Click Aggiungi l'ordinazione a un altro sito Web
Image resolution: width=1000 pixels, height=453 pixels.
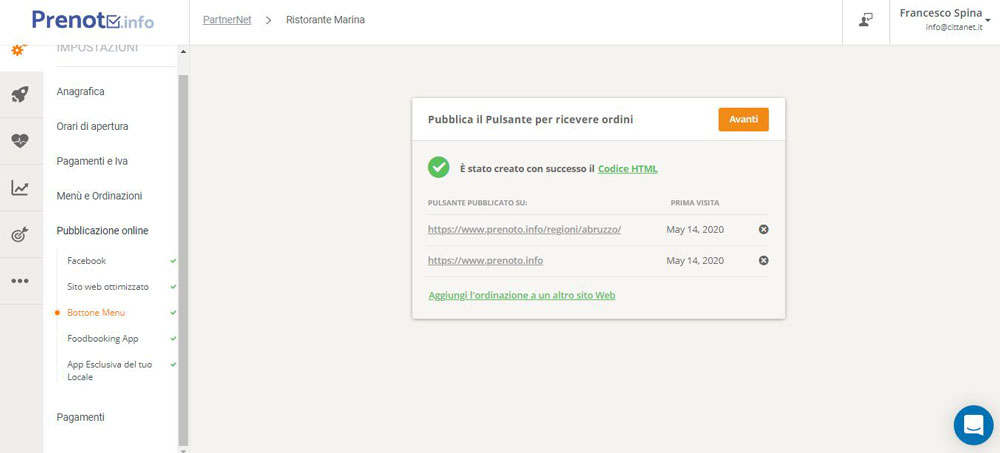click(521, 296)
